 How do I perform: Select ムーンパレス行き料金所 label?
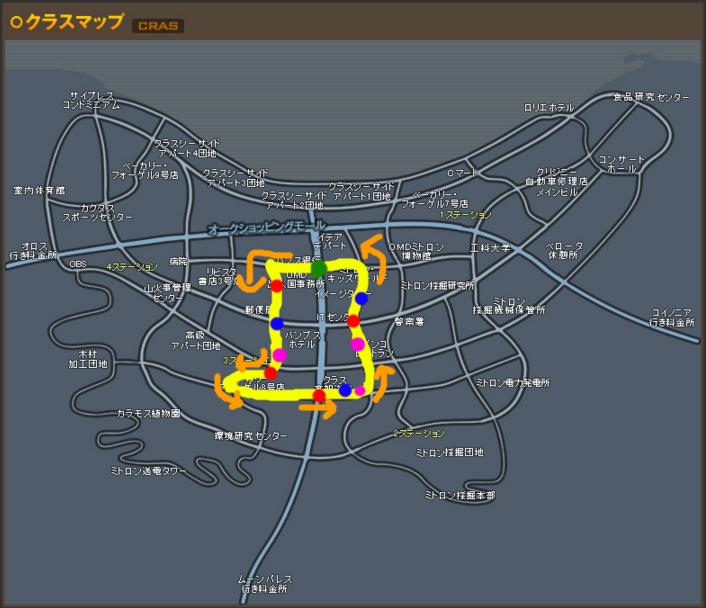264,584
